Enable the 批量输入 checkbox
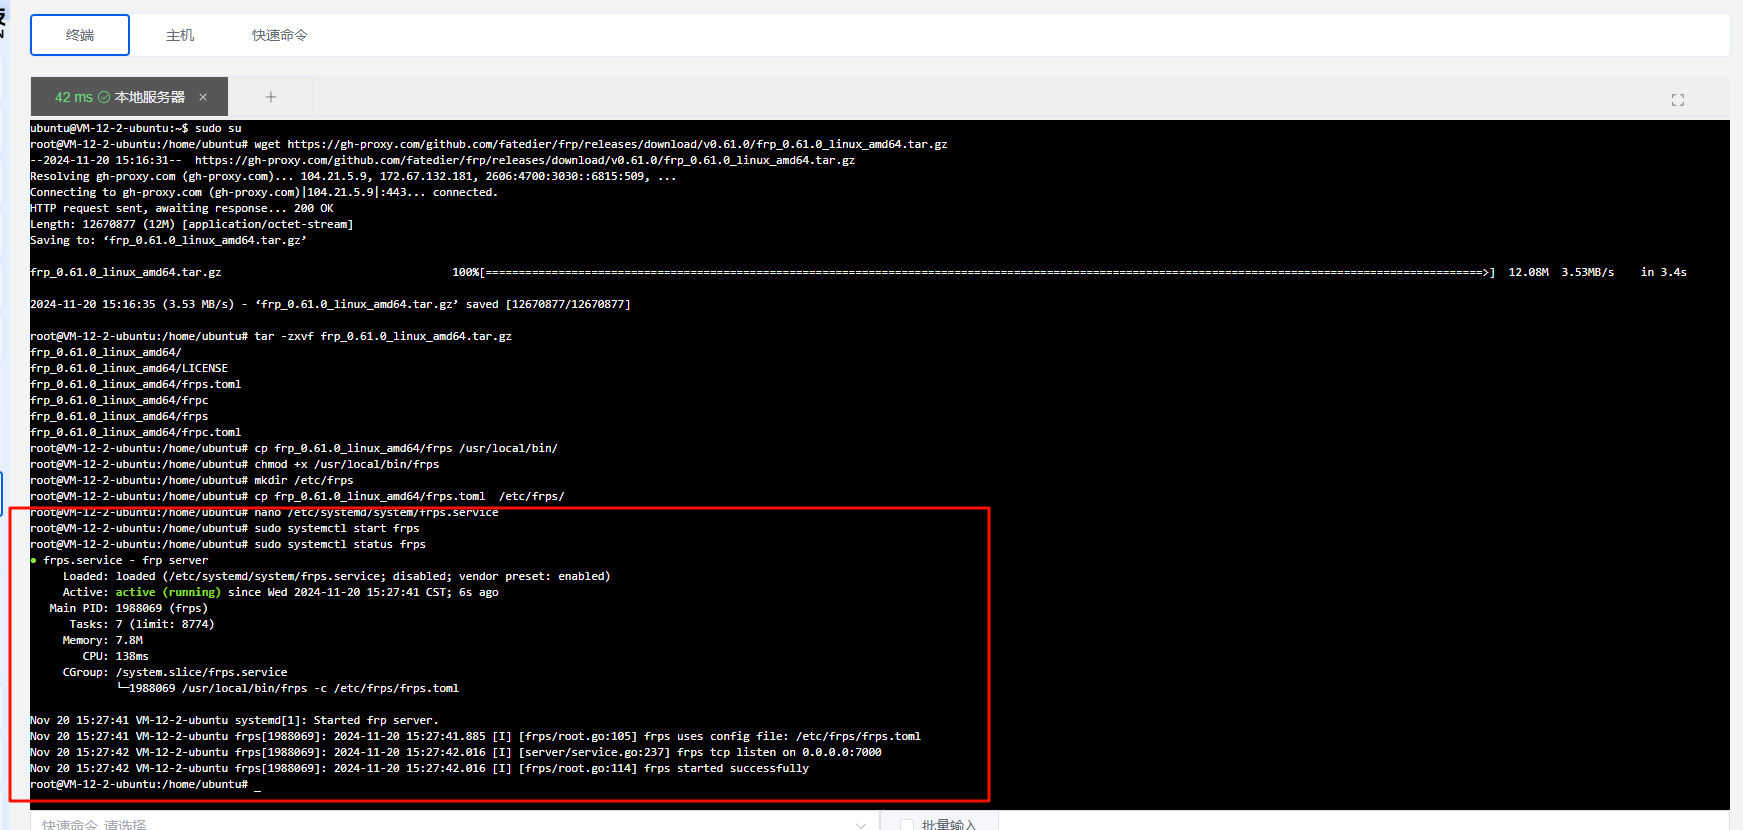Image resolution: width=1743 pixels, height=830 pixels. coord(907,824)
